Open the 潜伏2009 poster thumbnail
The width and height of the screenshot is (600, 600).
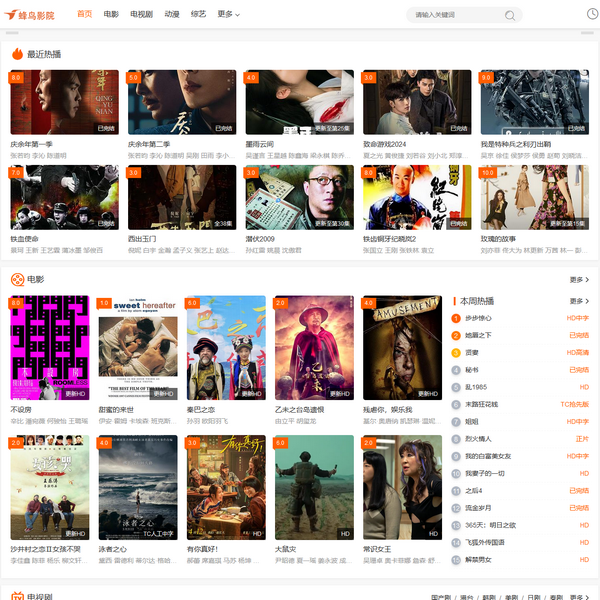click(299, 197)
